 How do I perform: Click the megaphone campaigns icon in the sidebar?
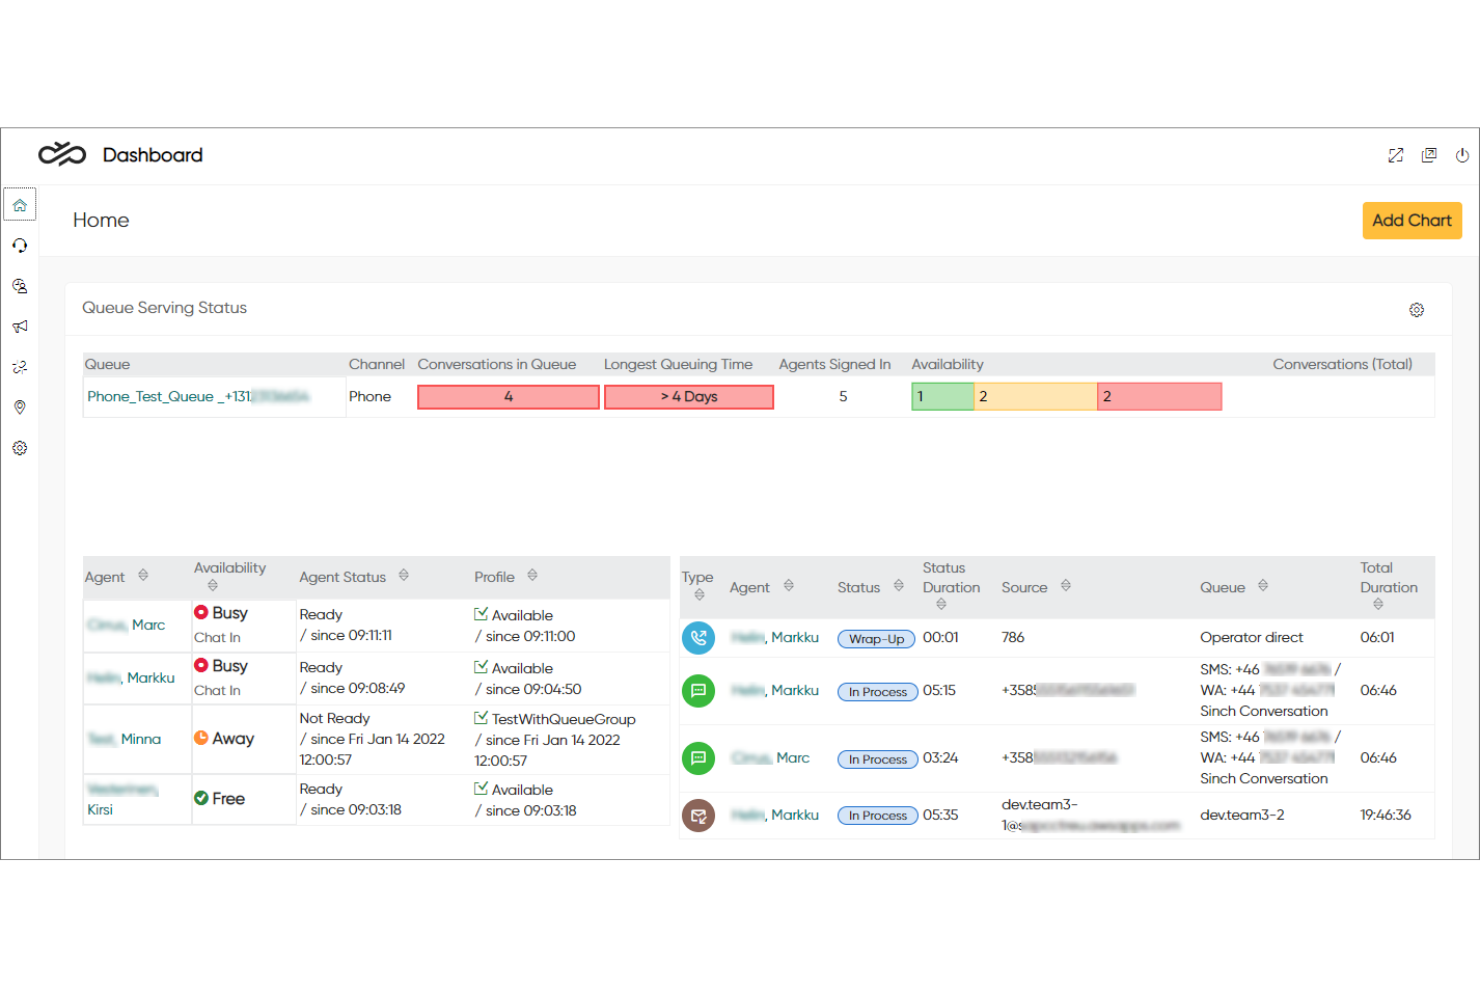pos(19,326)
